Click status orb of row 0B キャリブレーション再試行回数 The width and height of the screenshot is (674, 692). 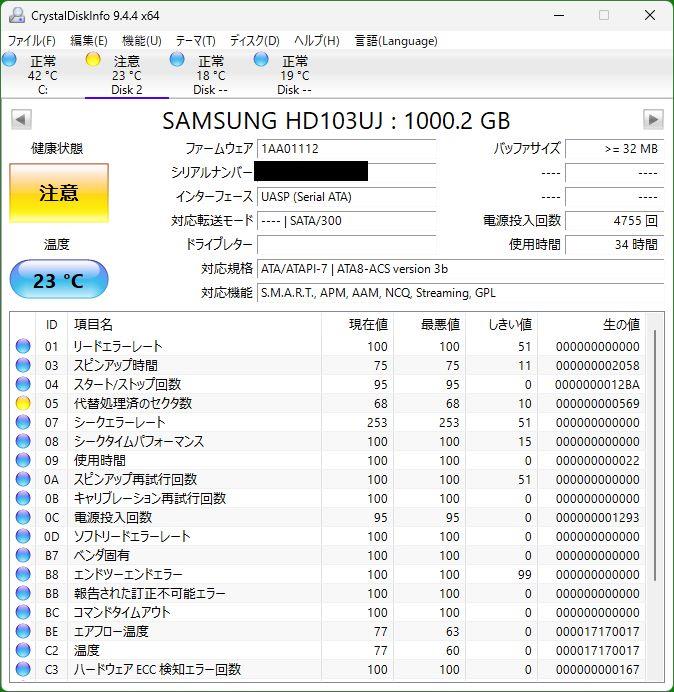pos(23,498)
